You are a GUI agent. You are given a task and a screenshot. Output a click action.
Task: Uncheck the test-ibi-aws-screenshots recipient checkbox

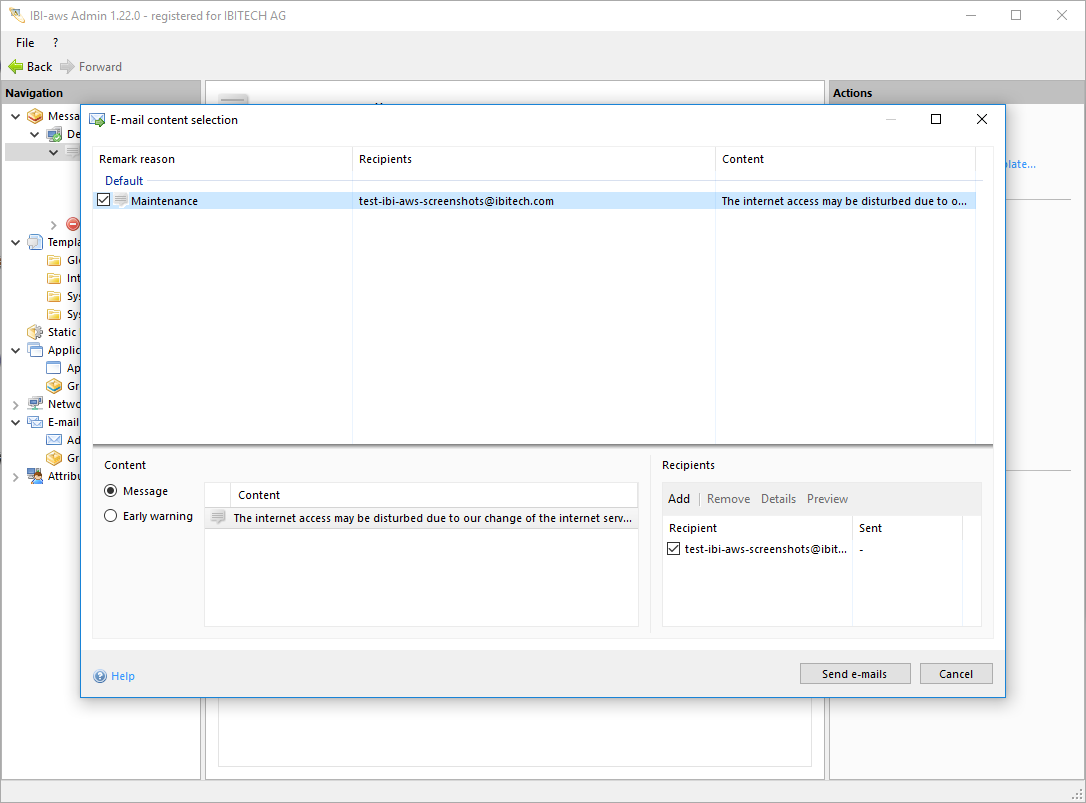click(x=674, y=549)
